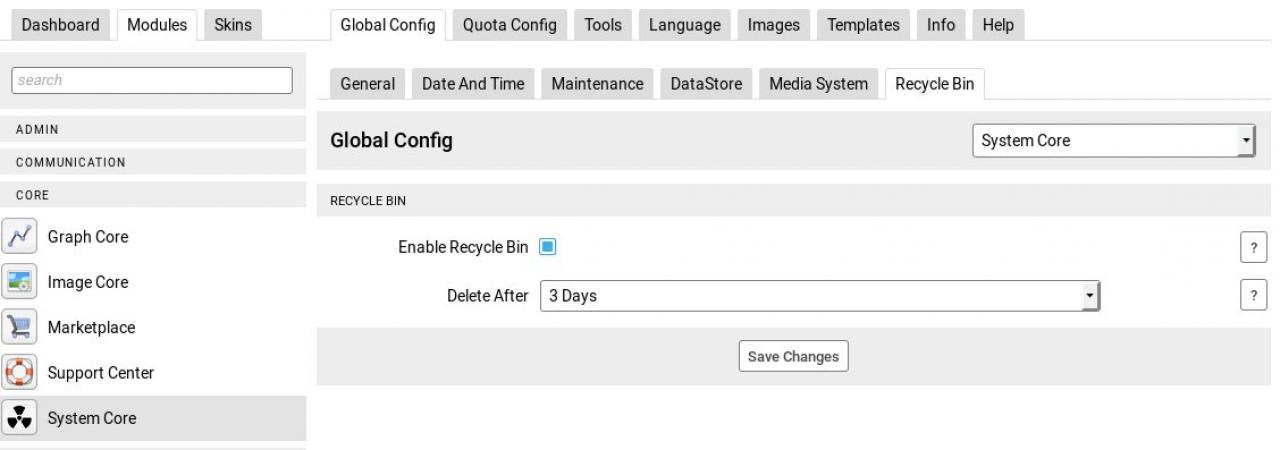Switch to the Skins tab
Image resolution: width=1280 pixels, height=450 pixels.
click(232, 25)
